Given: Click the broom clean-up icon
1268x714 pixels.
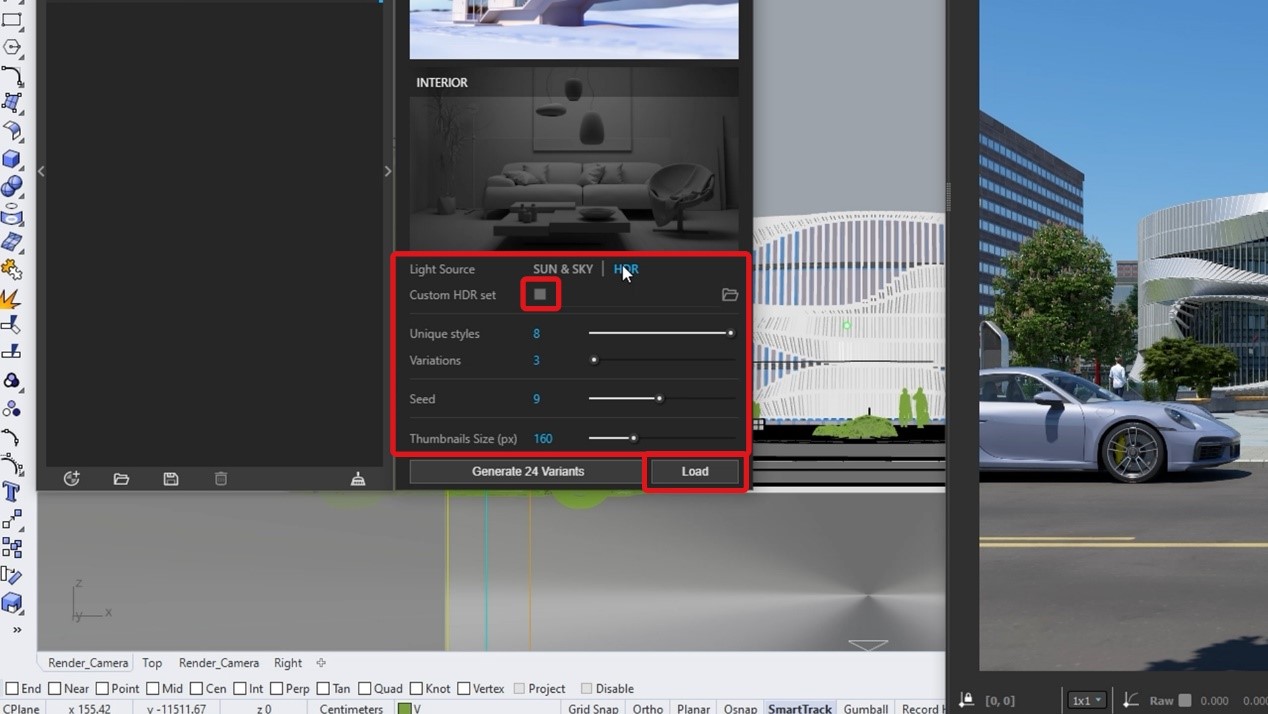Looking at the screenshot, I should tap(358, 479).
